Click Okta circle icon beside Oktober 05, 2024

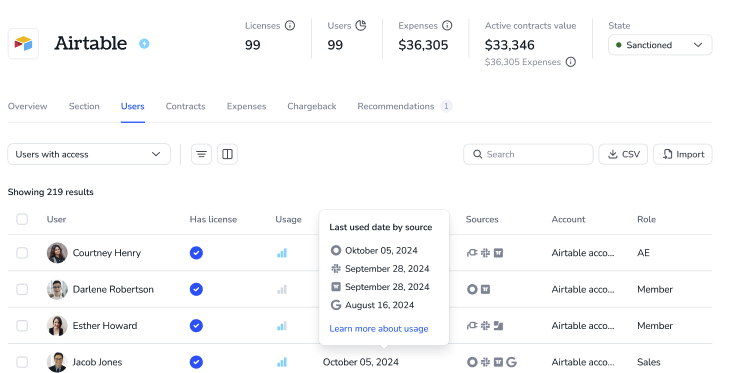(336, 251)
